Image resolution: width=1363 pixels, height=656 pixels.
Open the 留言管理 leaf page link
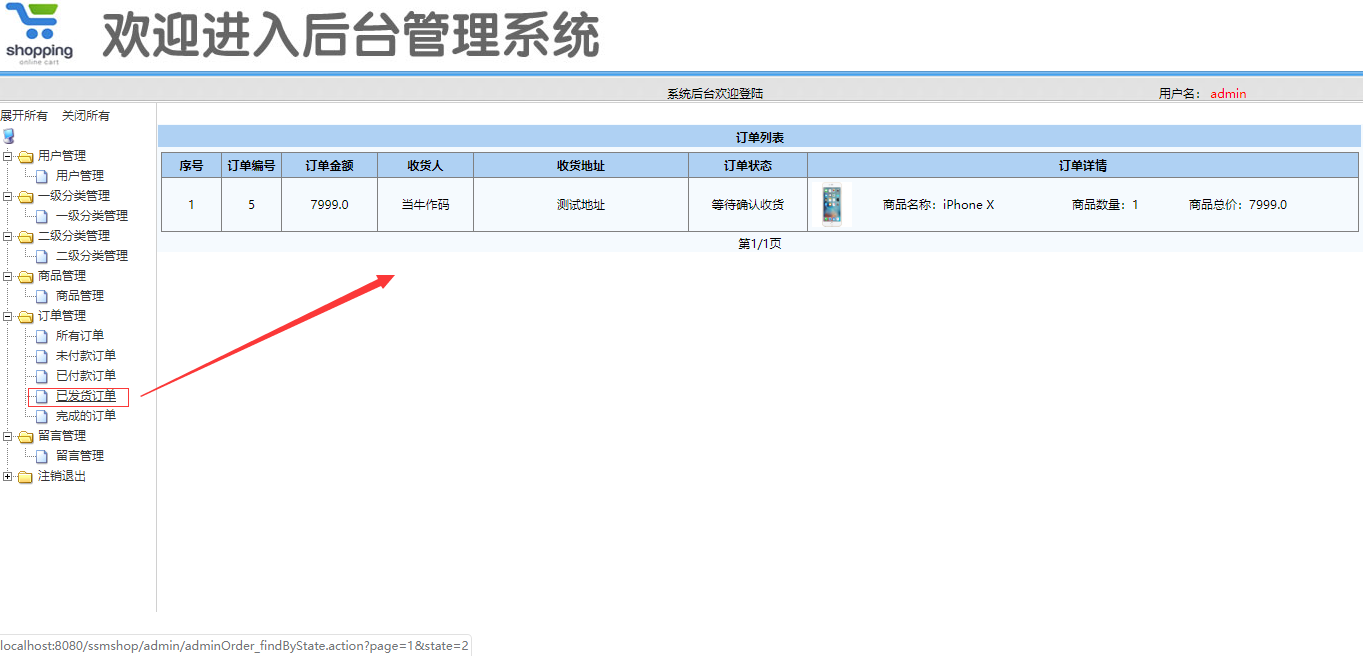coord(80,456)
